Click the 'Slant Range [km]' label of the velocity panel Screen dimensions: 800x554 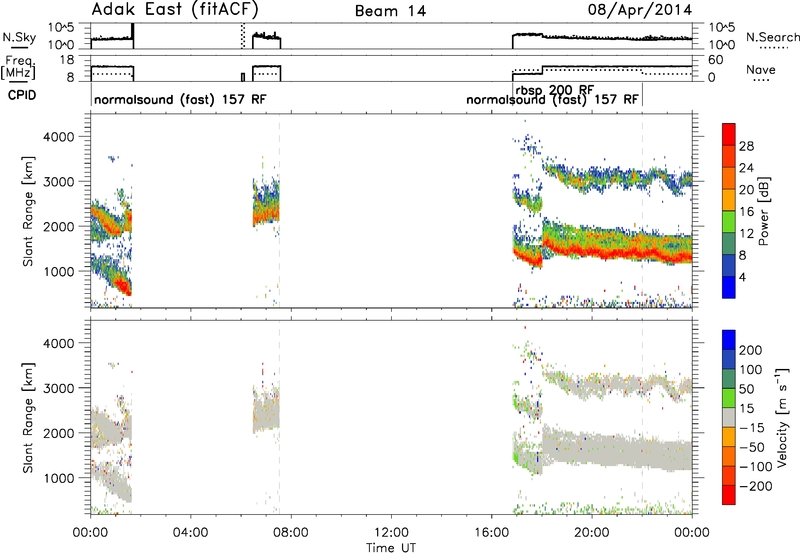(x=28, y=418)
